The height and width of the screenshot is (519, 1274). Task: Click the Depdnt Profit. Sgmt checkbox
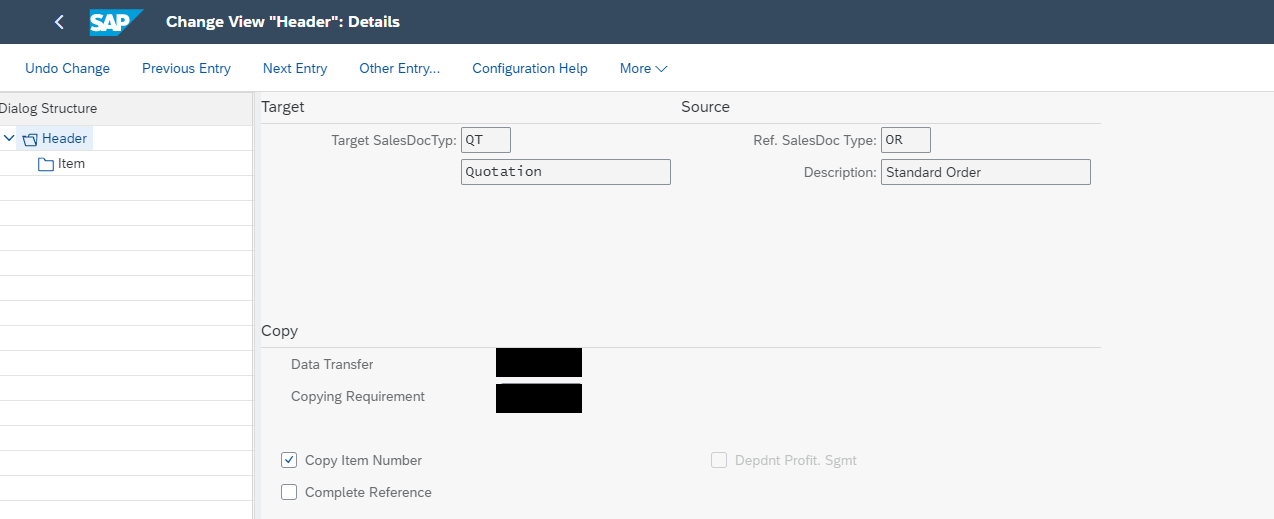pyautogui.click(x=719, y=460)
